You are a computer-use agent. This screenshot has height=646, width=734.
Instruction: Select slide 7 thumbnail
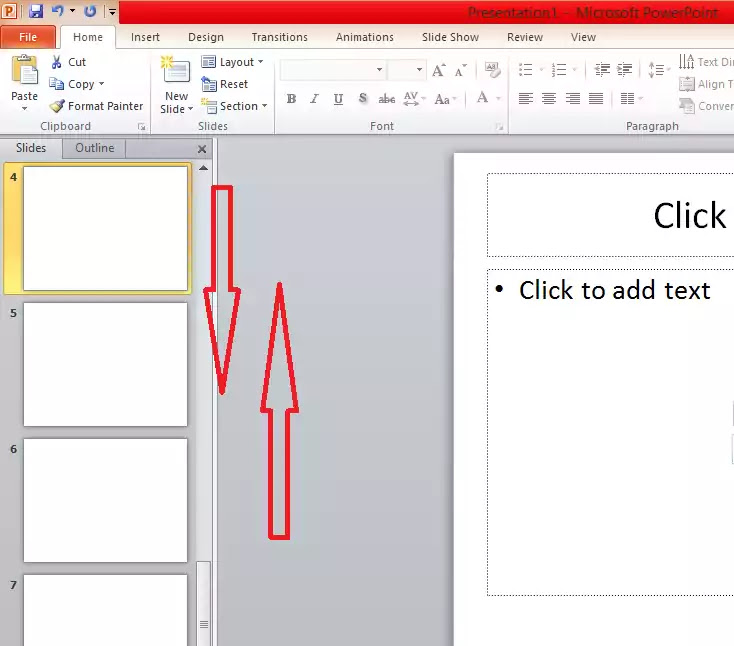coord(105,610)
